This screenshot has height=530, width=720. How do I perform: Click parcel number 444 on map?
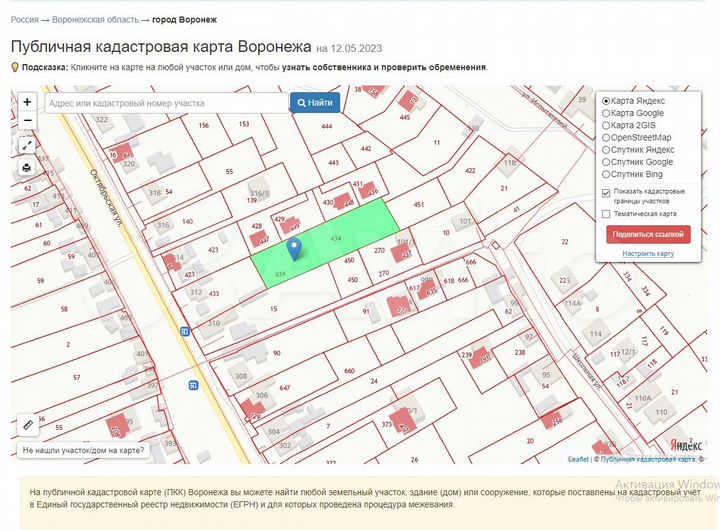coord(326,126)
